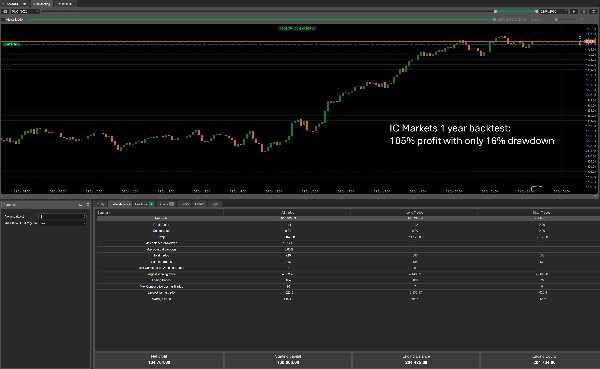Screen dimensions: 600x369
Task: Click the start handle of the date range slider
Action: 496,11
